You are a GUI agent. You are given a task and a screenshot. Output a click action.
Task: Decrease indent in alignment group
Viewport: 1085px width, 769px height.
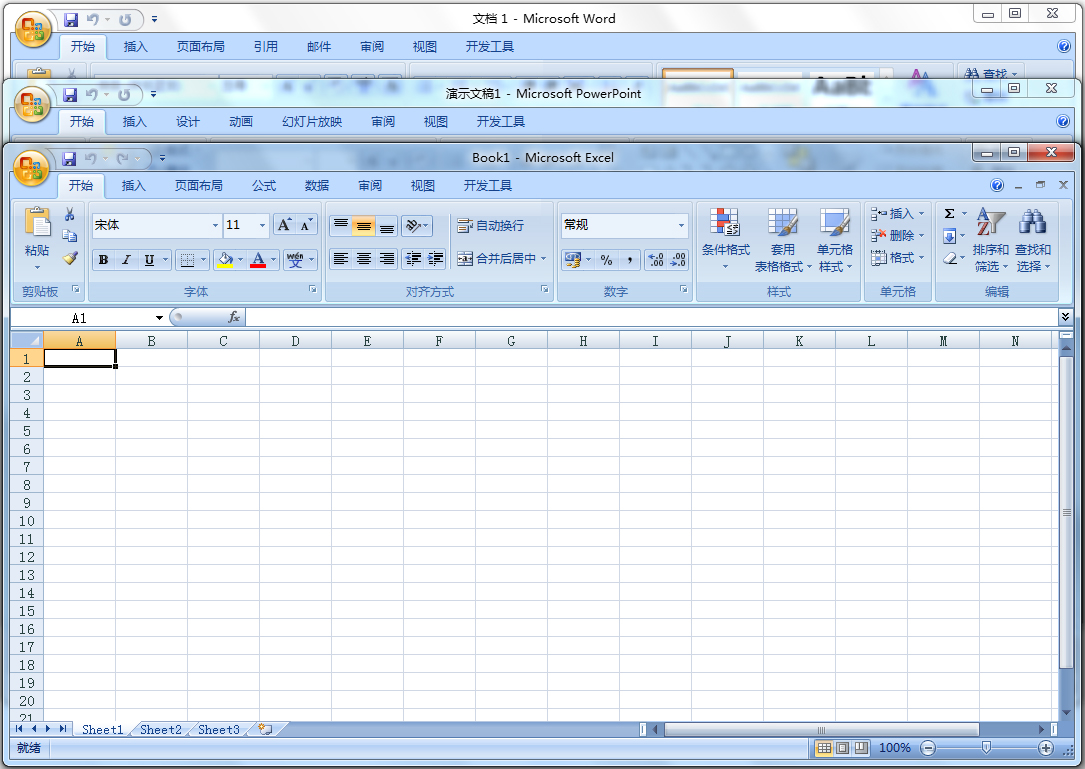(x=412, y=259)
